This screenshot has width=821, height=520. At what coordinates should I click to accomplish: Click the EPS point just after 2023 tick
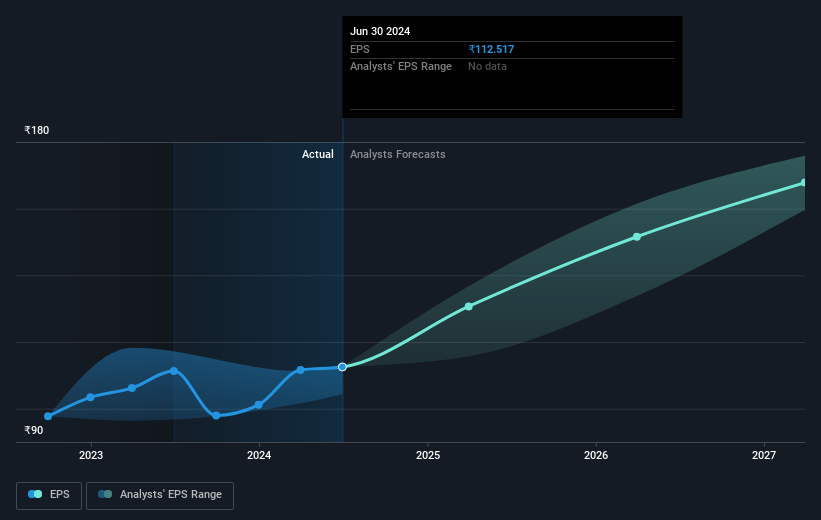click(x=91, y=397)
